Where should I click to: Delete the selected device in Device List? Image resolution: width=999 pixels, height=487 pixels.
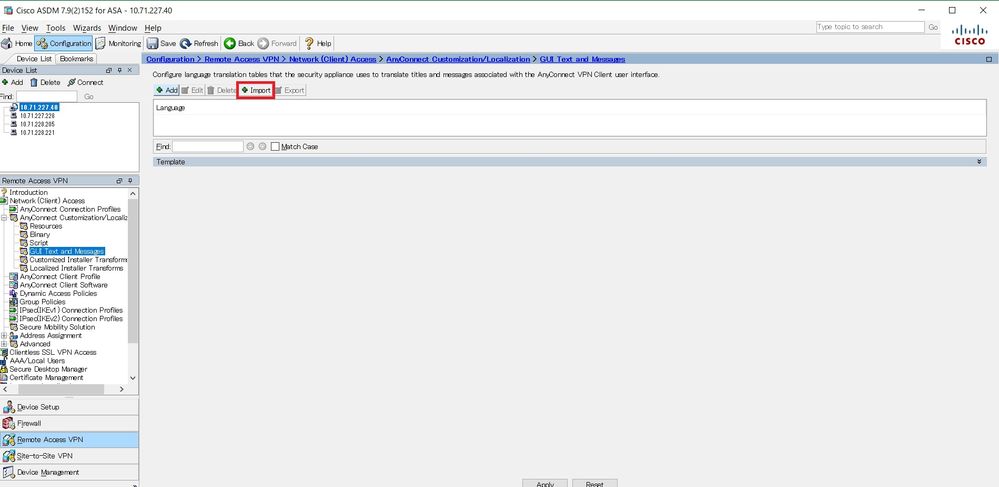45,82
